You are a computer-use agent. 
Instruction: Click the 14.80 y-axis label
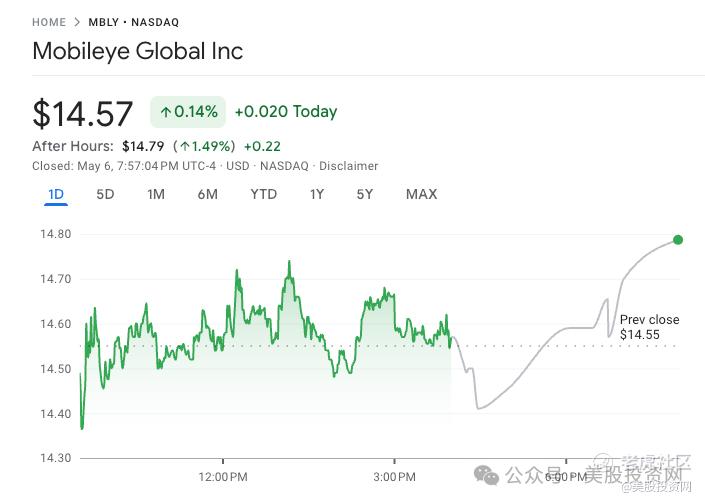tap(56, 234)
